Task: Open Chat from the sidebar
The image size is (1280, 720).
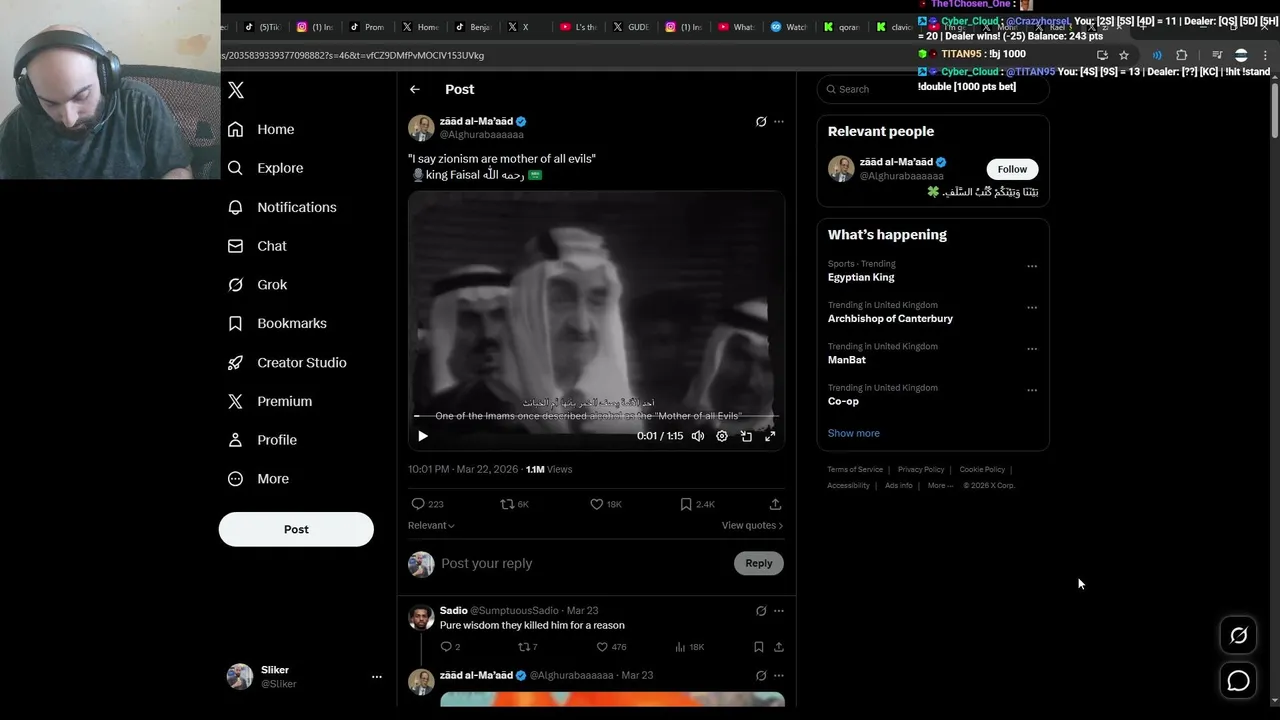Action: pos(257,246)
